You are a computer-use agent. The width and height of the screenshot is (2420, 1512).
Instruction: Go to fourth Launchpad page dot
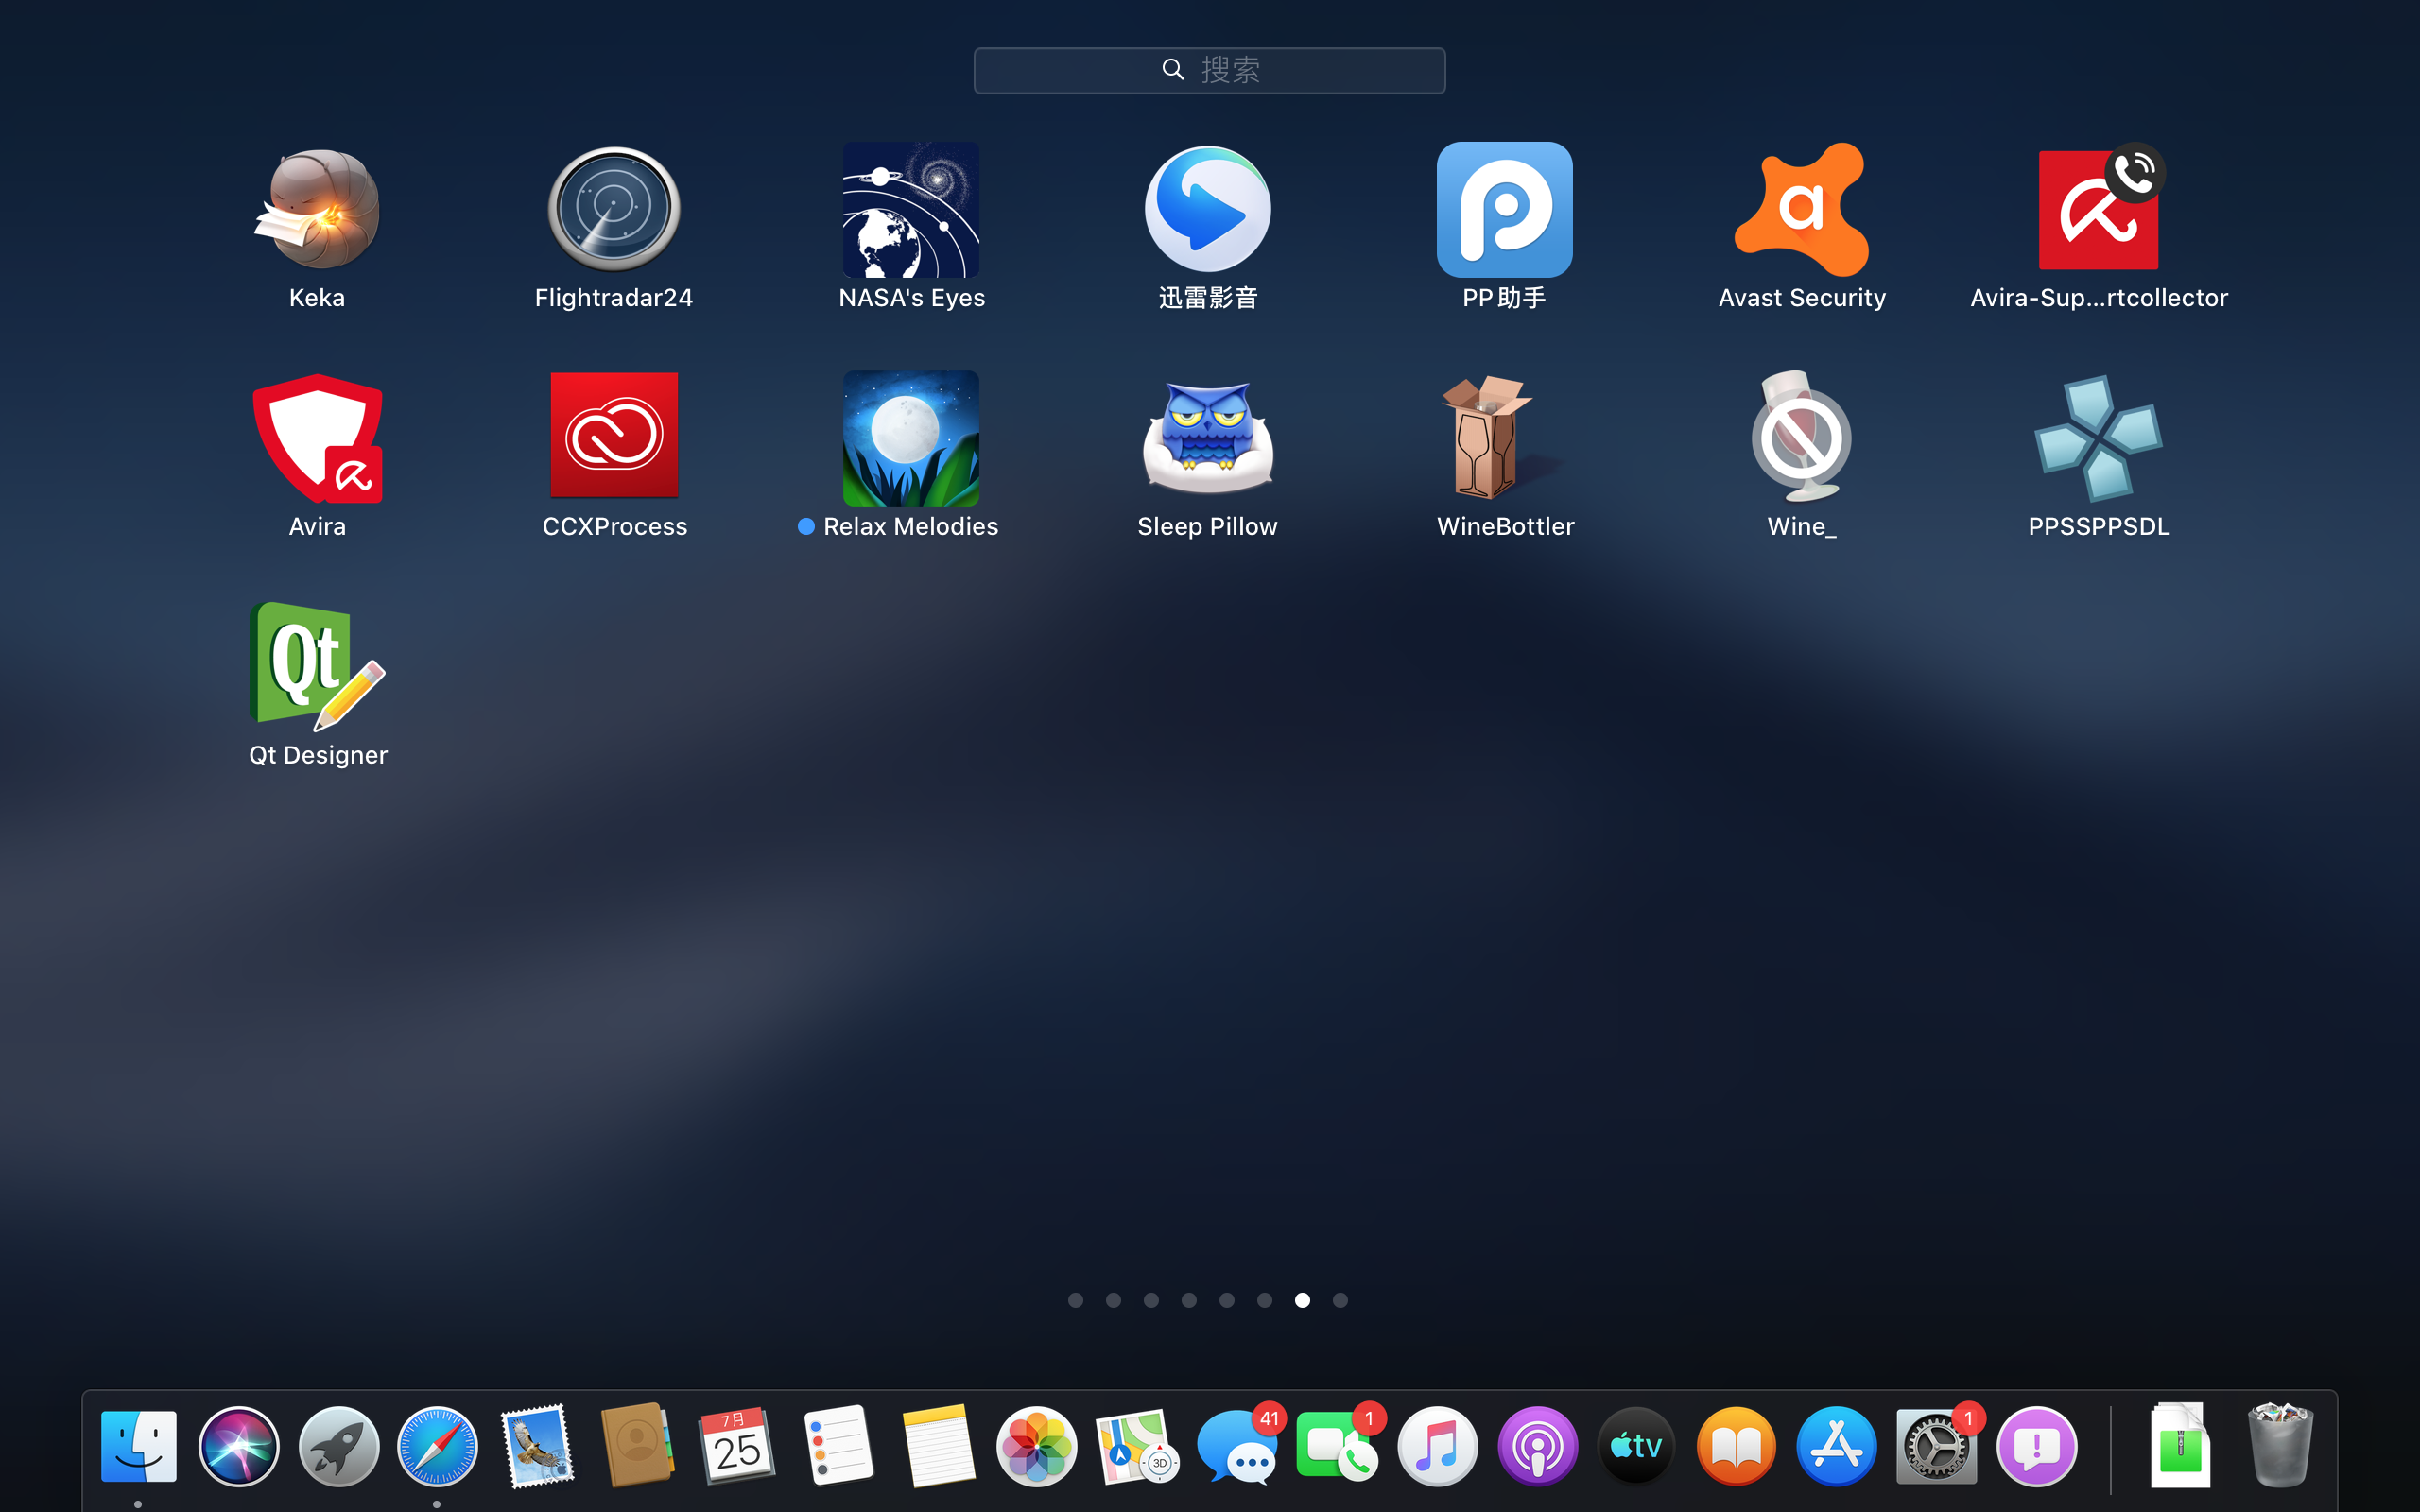point(1189,1300)
